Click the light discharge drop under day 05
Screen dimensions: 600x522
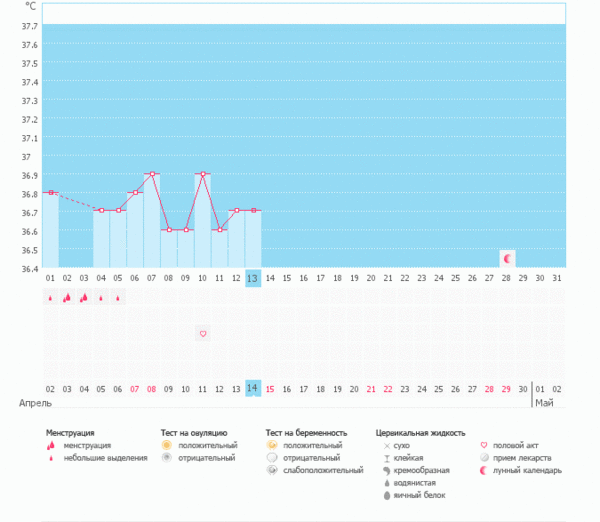pyautogui.click(x=118, y=298)
